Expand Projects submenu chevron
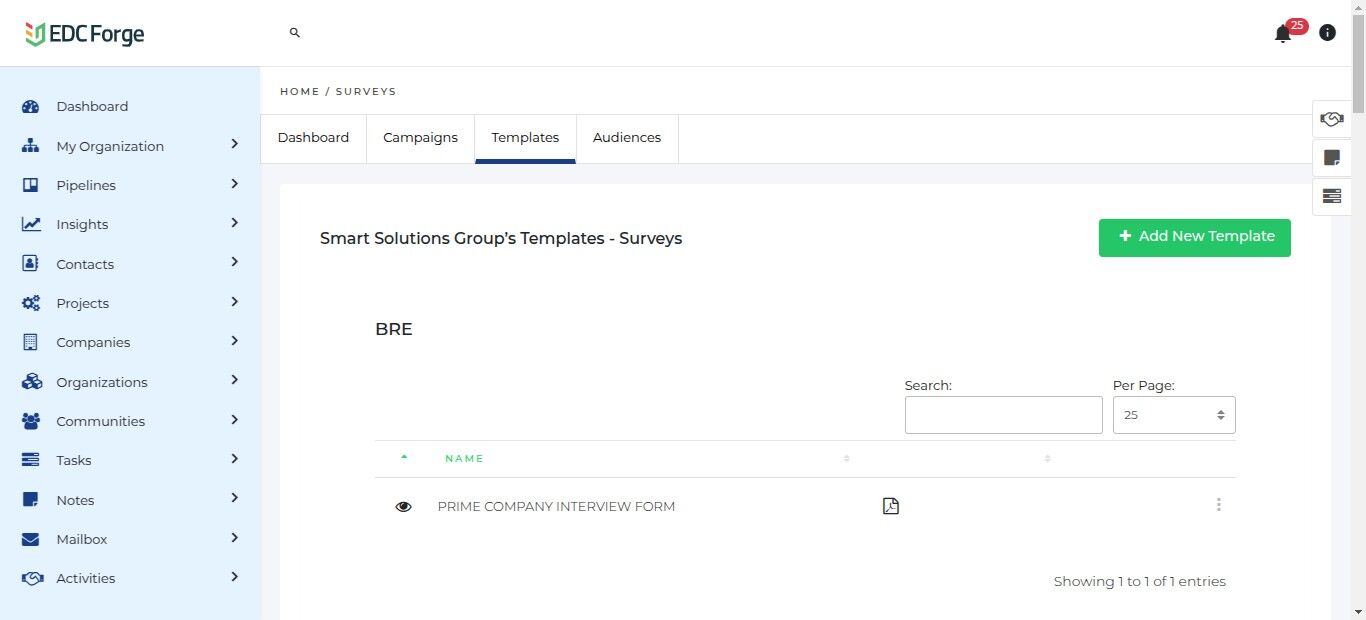This screenshot has width=1366, height=620. click(234, 302)
